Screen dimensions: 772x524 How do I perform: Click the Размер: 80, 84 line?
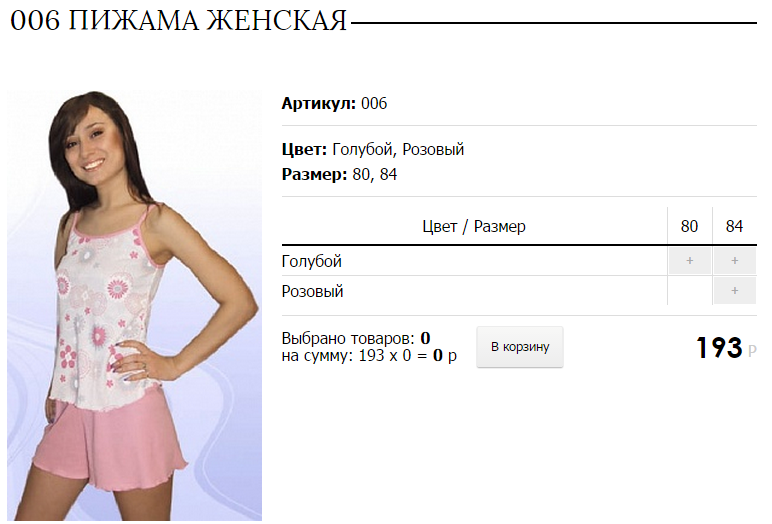[339, 174]
